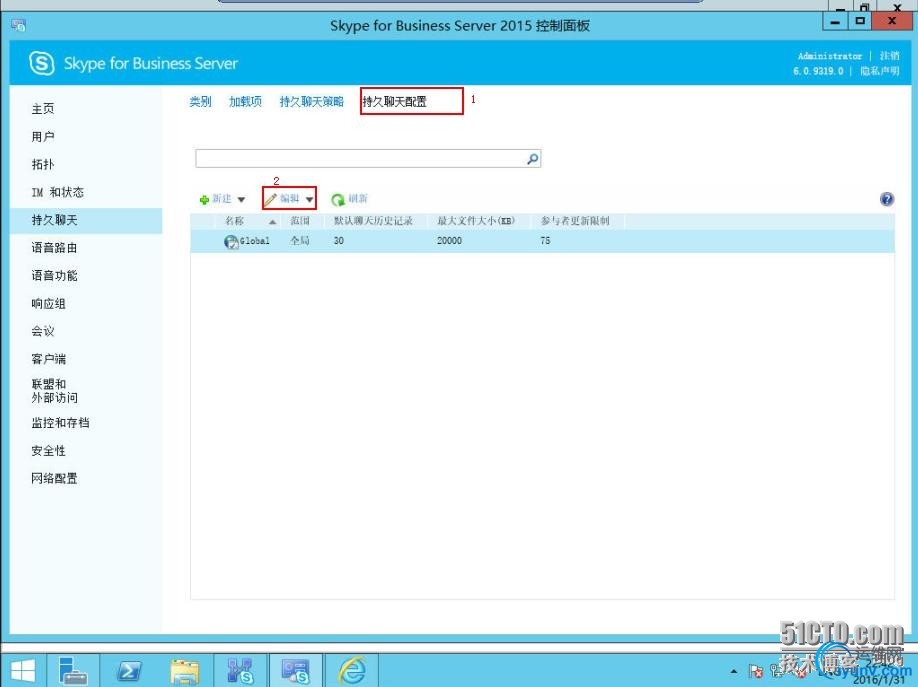This screenshot has height=687, width=918.
Task: Click the Administrator user name
Action: (830, 56)
